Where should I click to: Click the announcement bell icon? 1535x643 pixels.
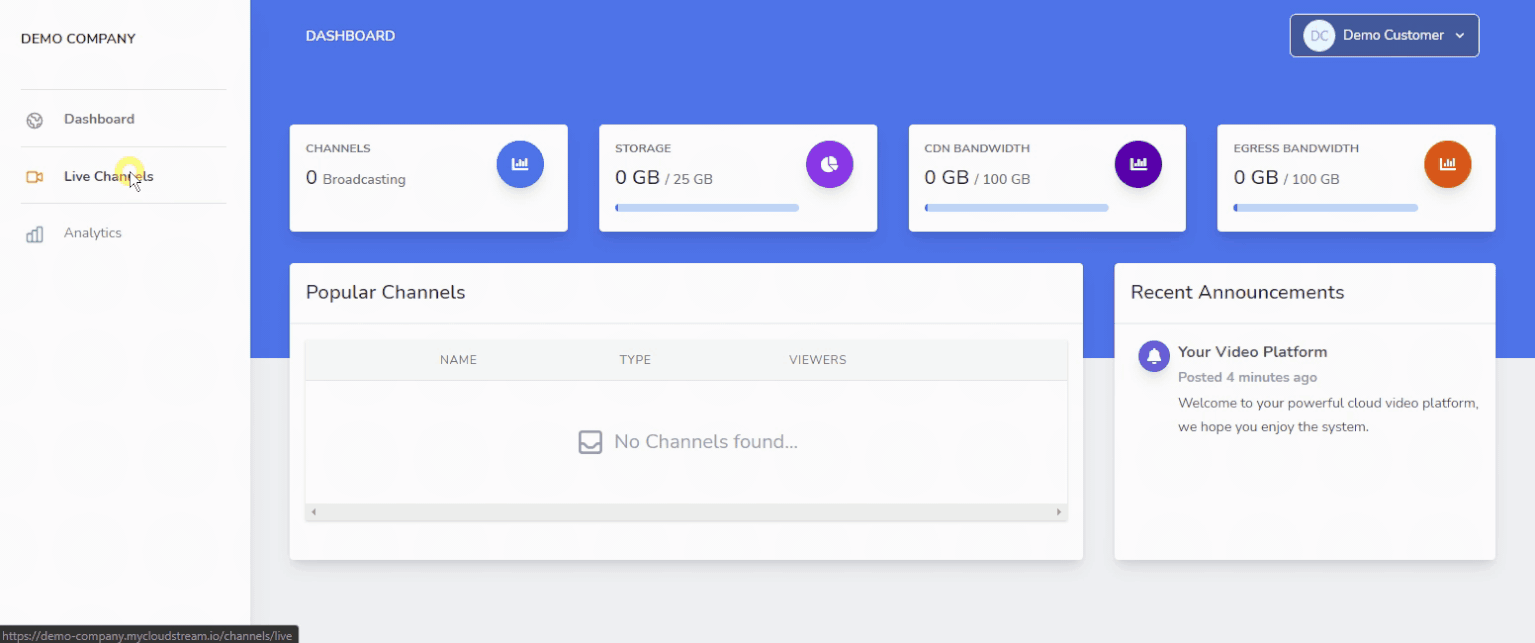pyautogui.click(x=1153, y=356)
